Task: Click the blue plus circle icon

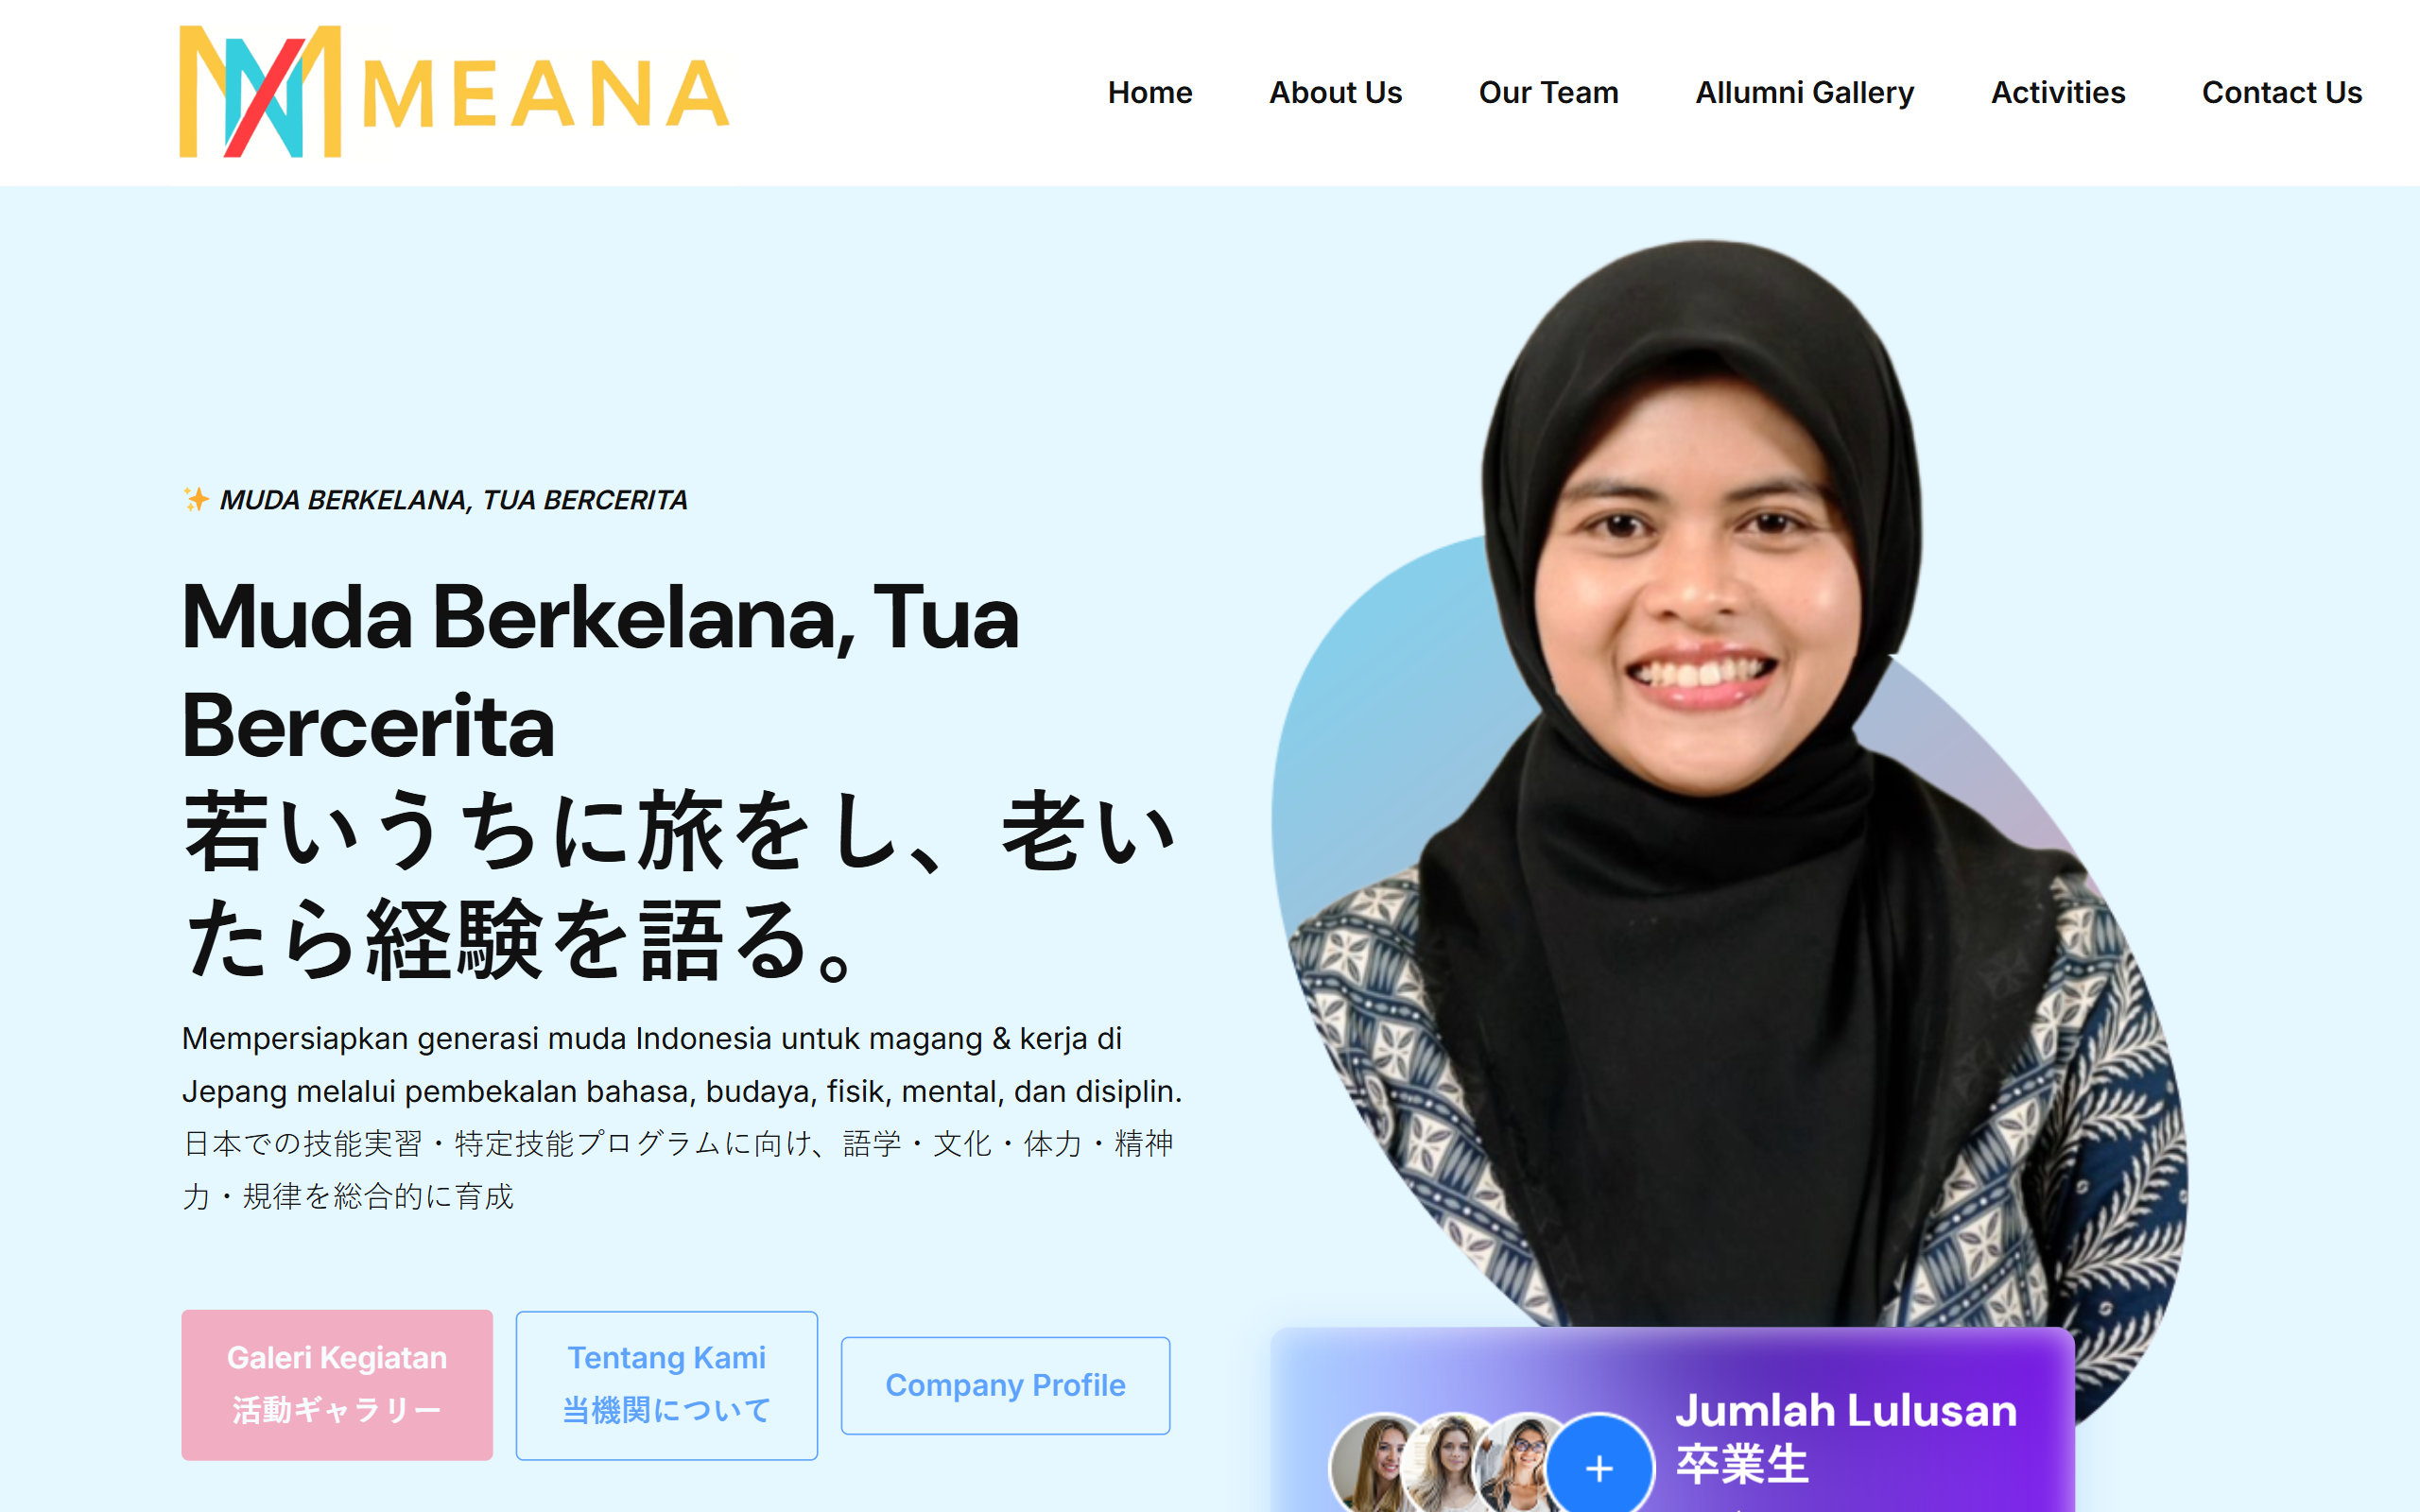Action: click(x=1599, y=1464)
